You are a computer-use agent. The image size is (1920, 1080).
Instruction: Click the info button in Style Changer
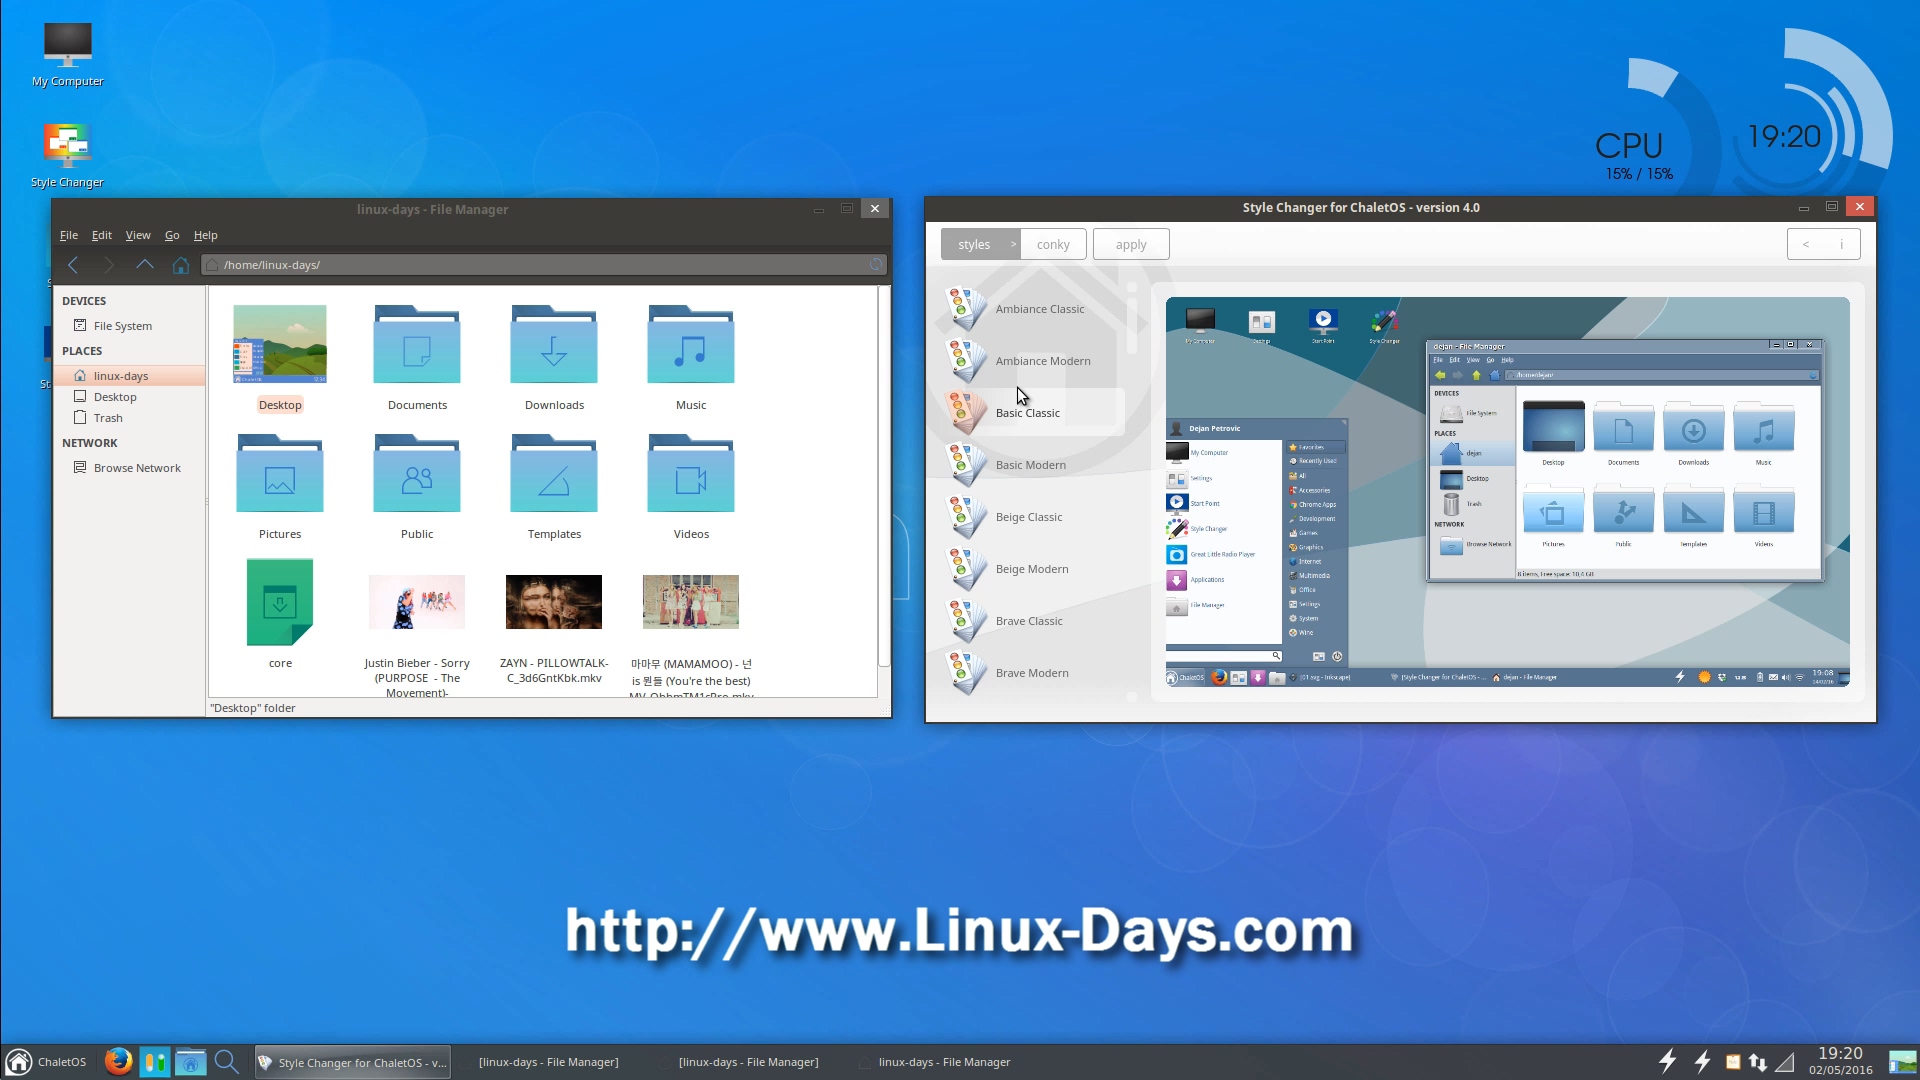point(1842,244)
